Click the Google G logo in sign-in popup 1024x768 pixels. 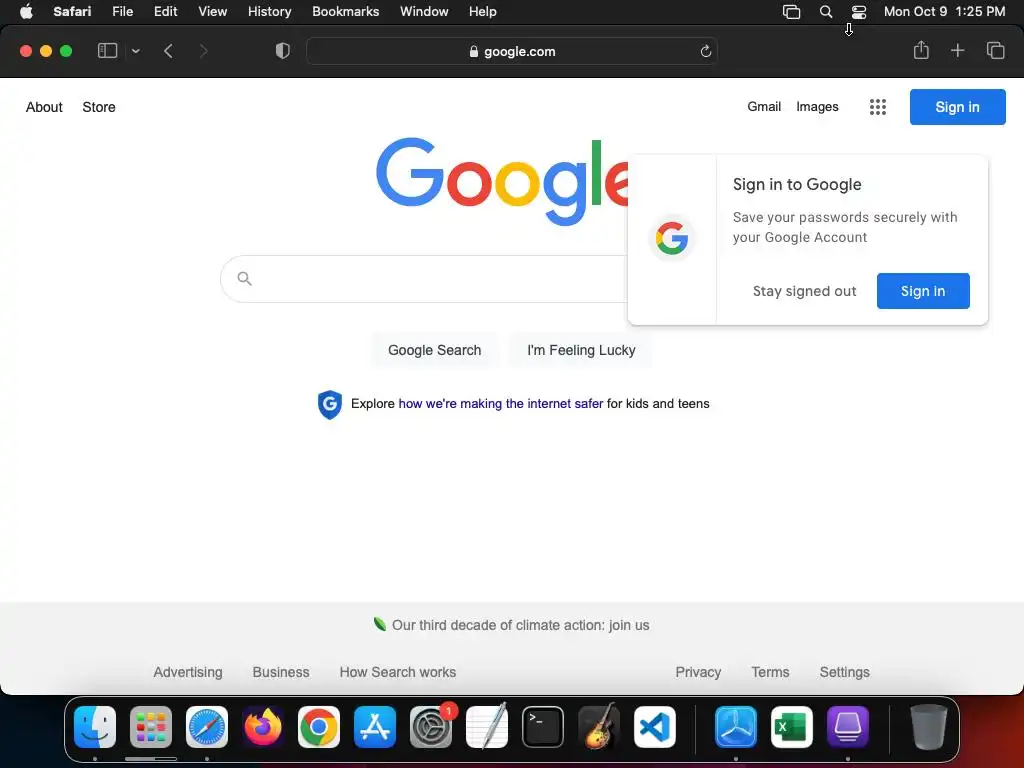[672, 238]
